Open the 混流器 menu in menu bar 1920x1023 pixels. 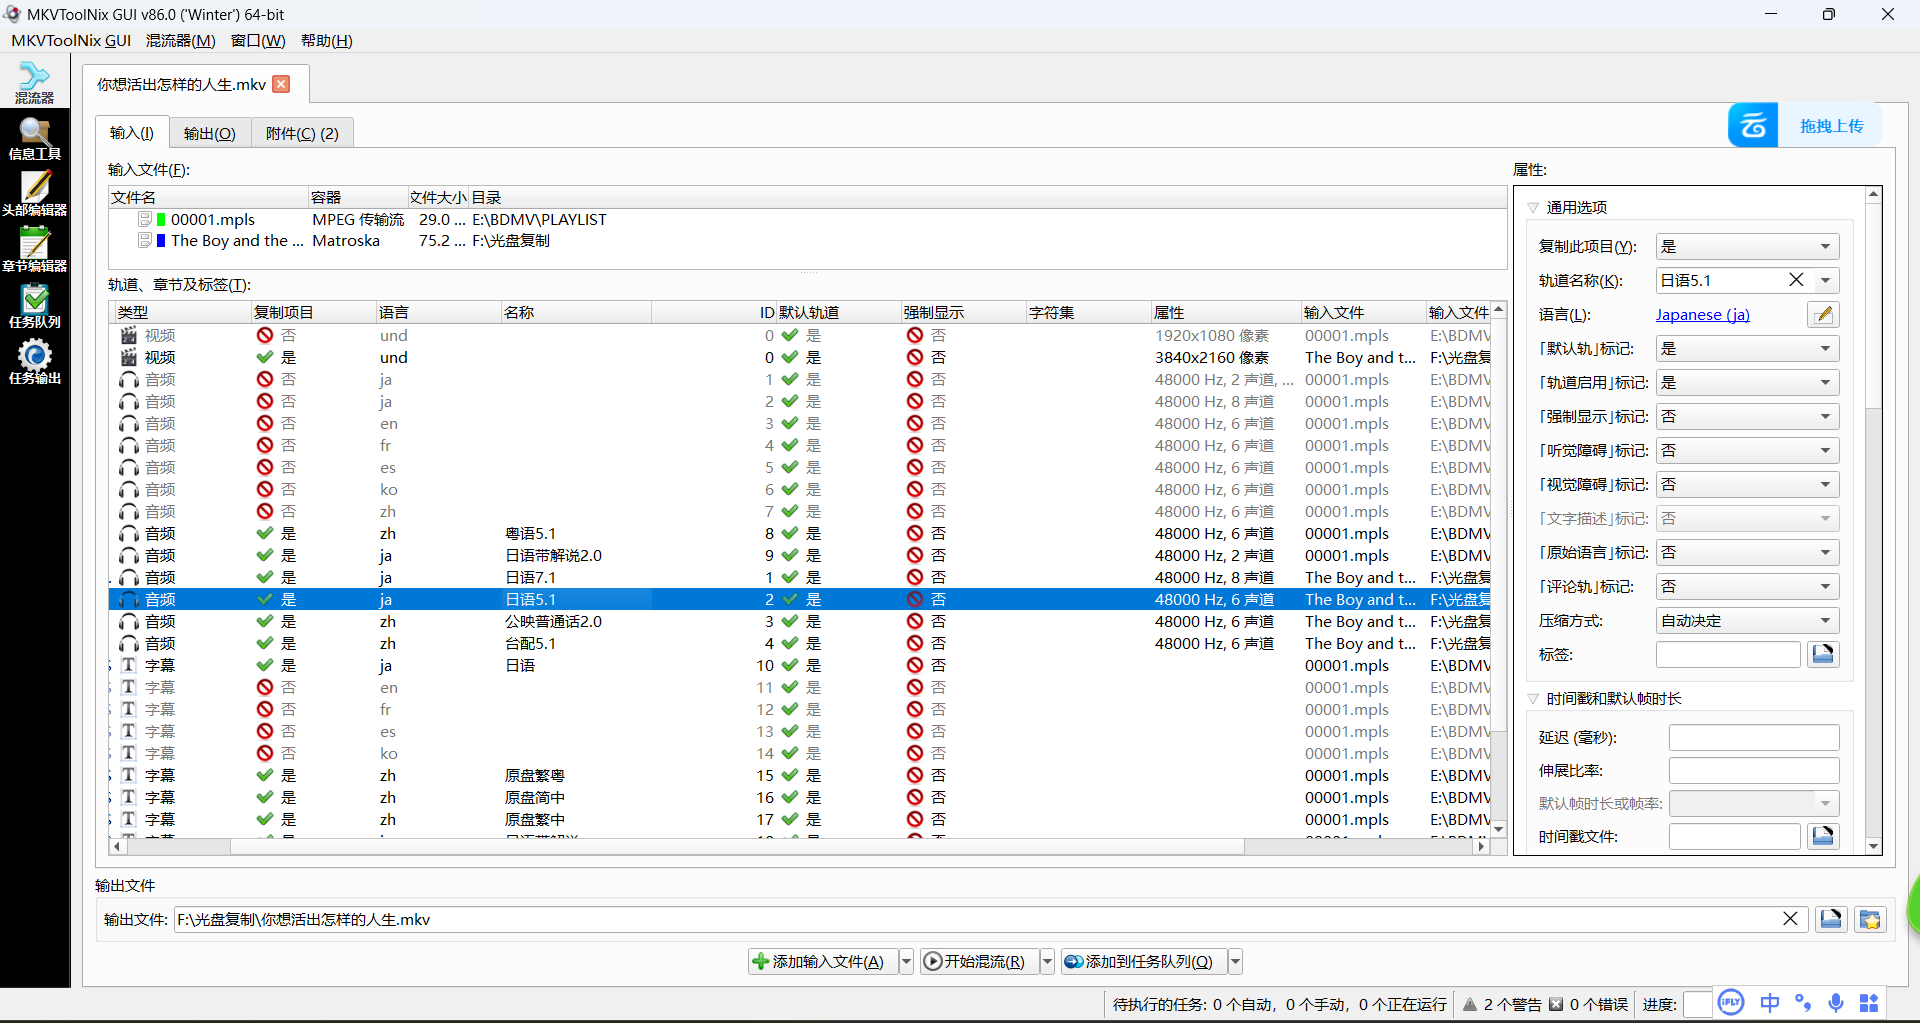click(x=180, y=41)
